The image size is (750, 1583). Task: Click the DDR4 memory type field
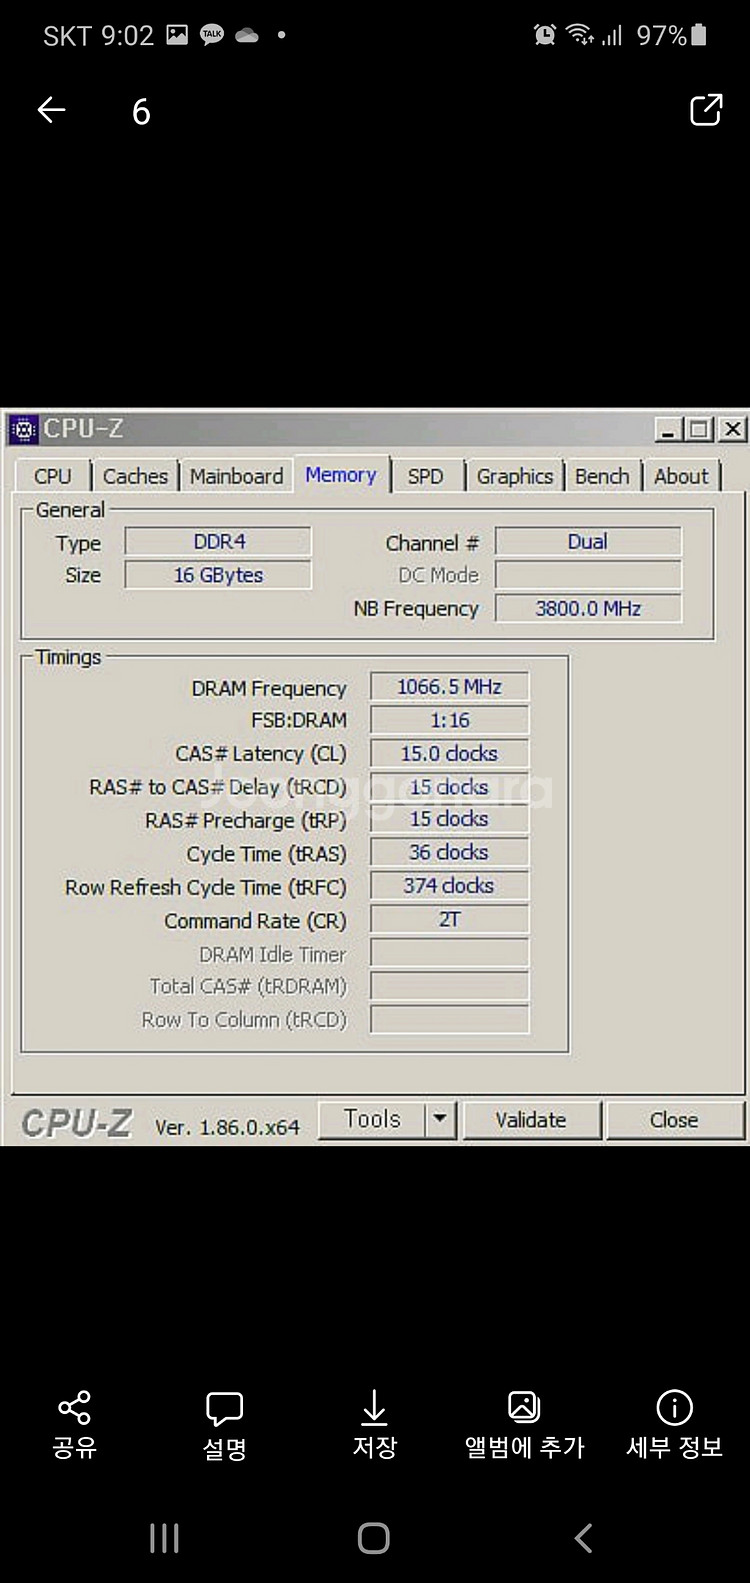[218, 541]
